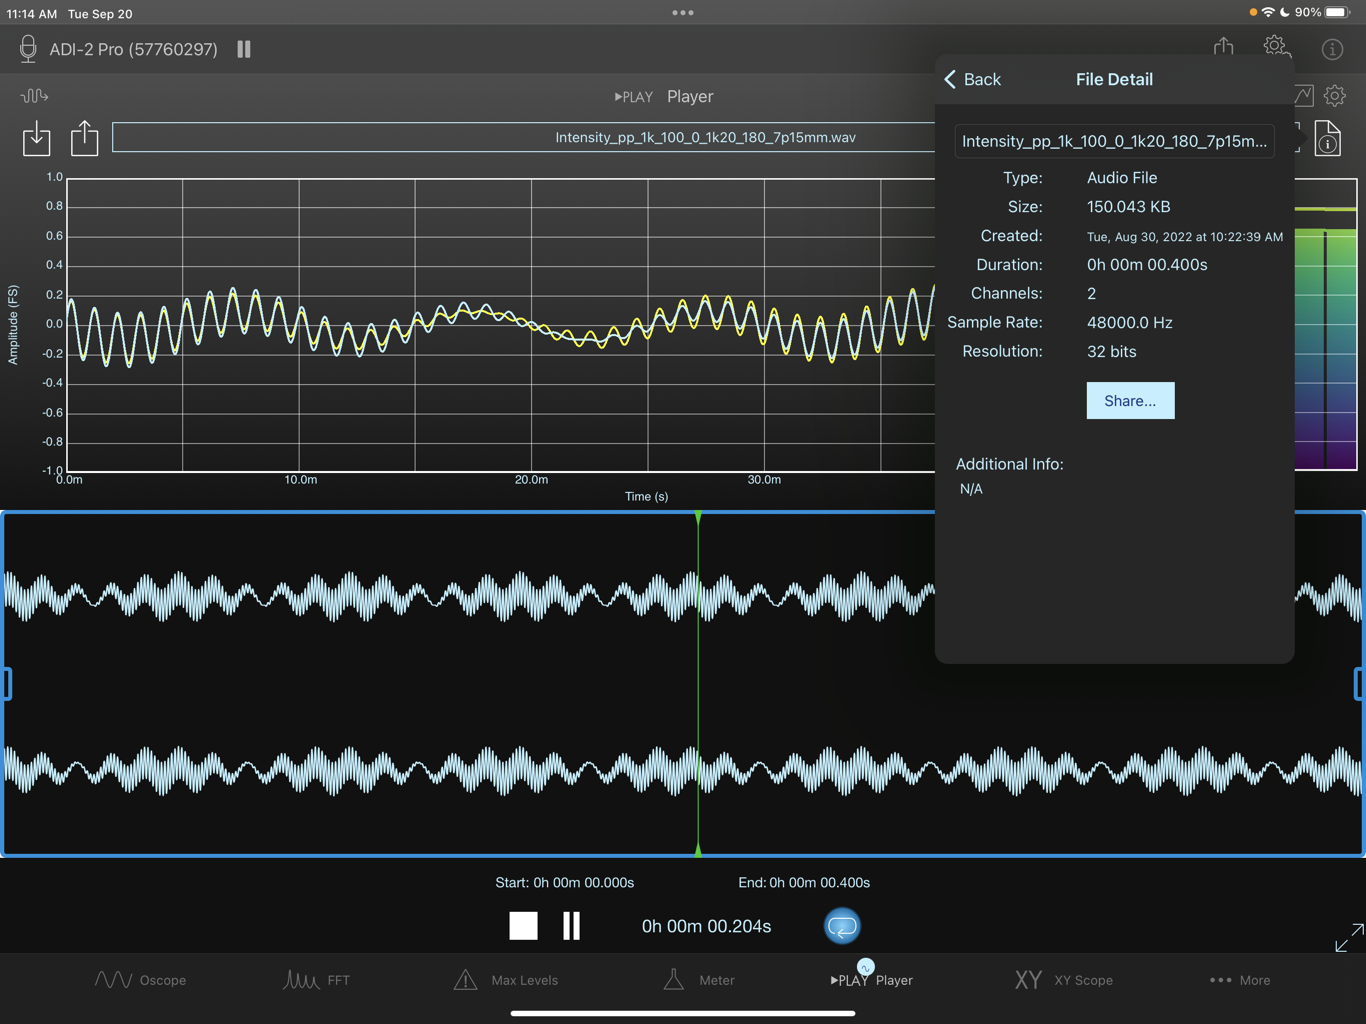
Task: Click the line-graph display icon near the right gear
Action: [x=1302, y=95]
